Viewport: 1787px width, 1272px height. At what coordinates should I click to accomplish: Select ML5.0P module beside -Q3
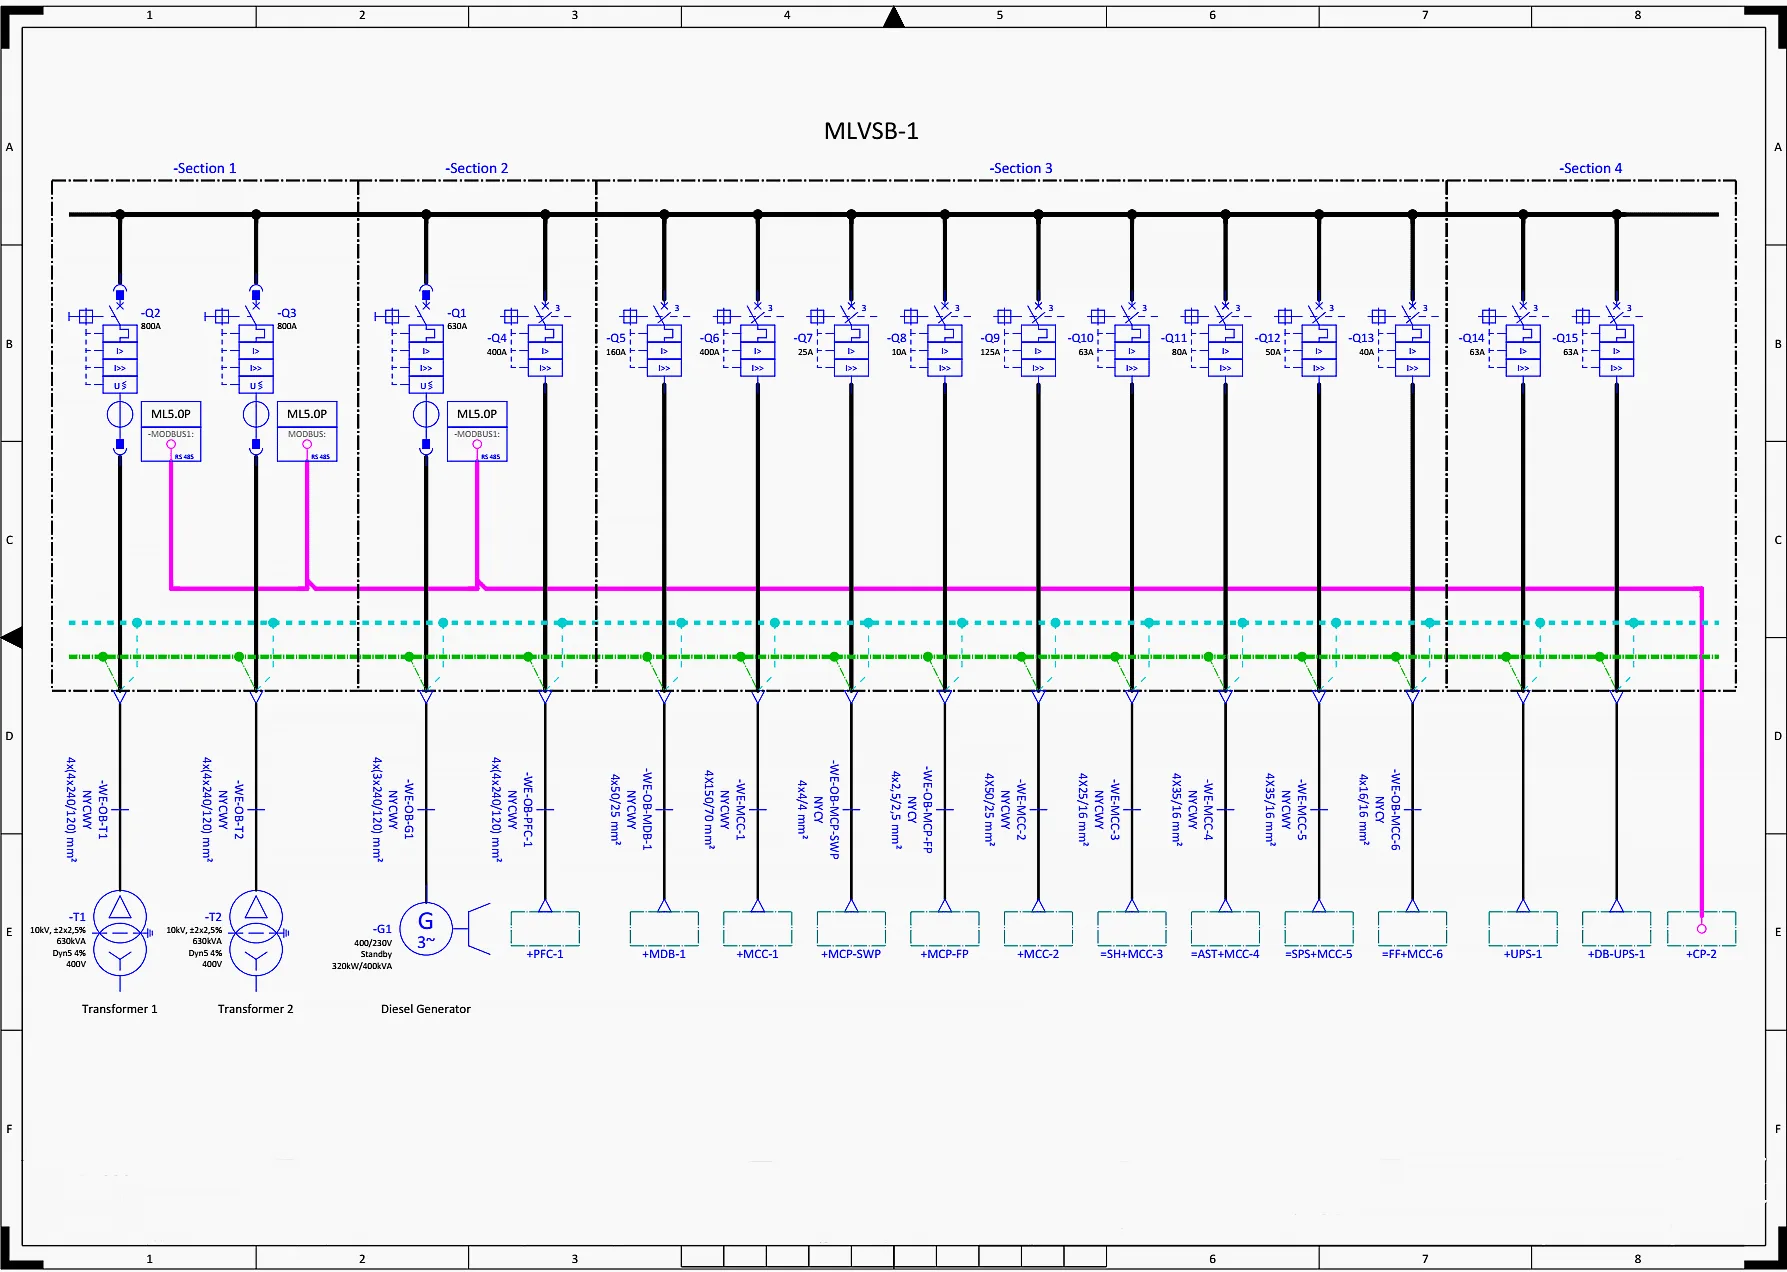(307, 432)
